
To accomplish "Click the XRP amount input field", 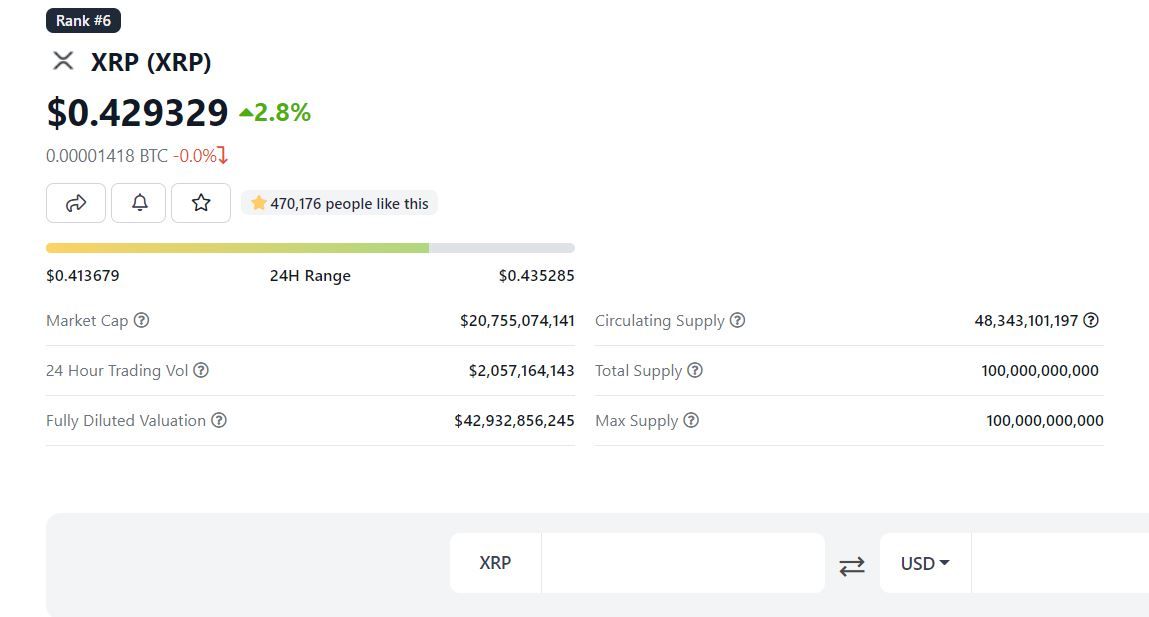I will (682, 563).
